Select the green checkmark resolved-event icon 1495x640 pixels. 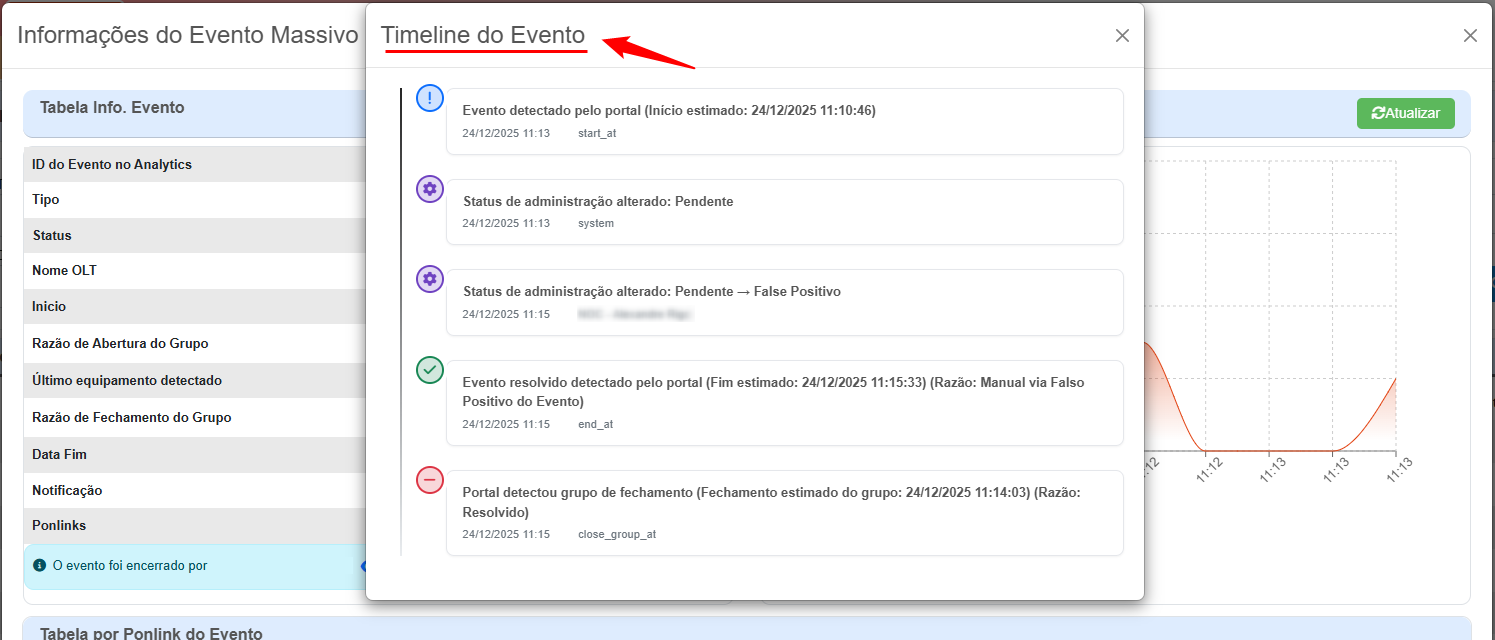tap(430, 370)
